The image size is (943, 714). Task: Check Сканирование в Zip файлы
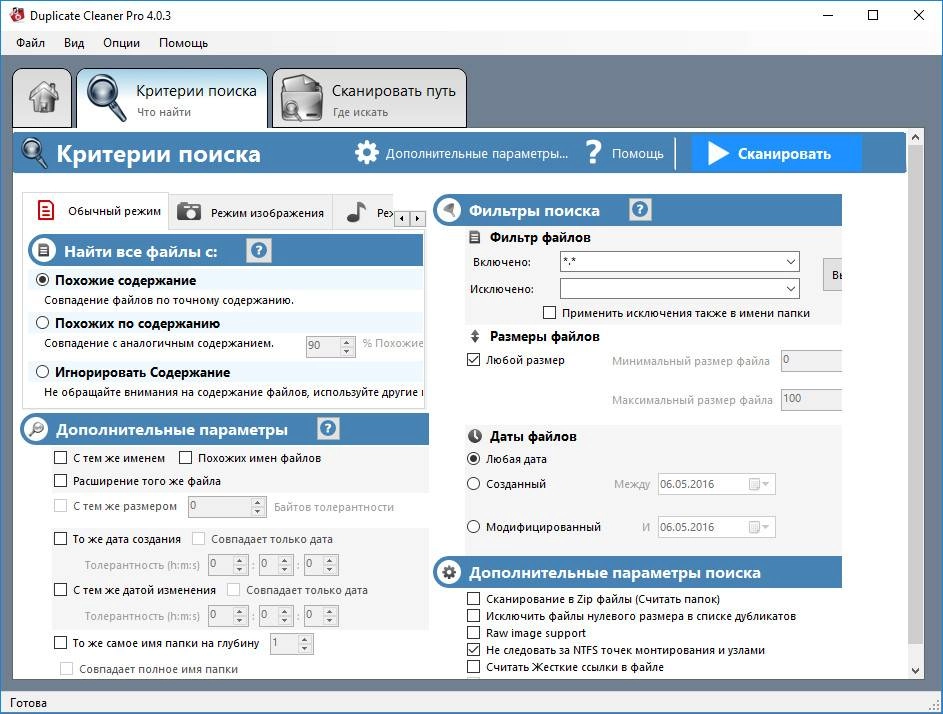pos(473,599)
